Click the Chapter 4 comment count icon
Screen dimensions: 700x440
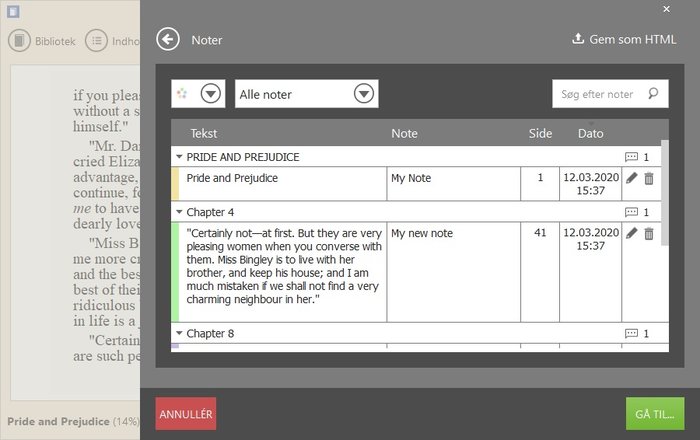click(631, 212)
